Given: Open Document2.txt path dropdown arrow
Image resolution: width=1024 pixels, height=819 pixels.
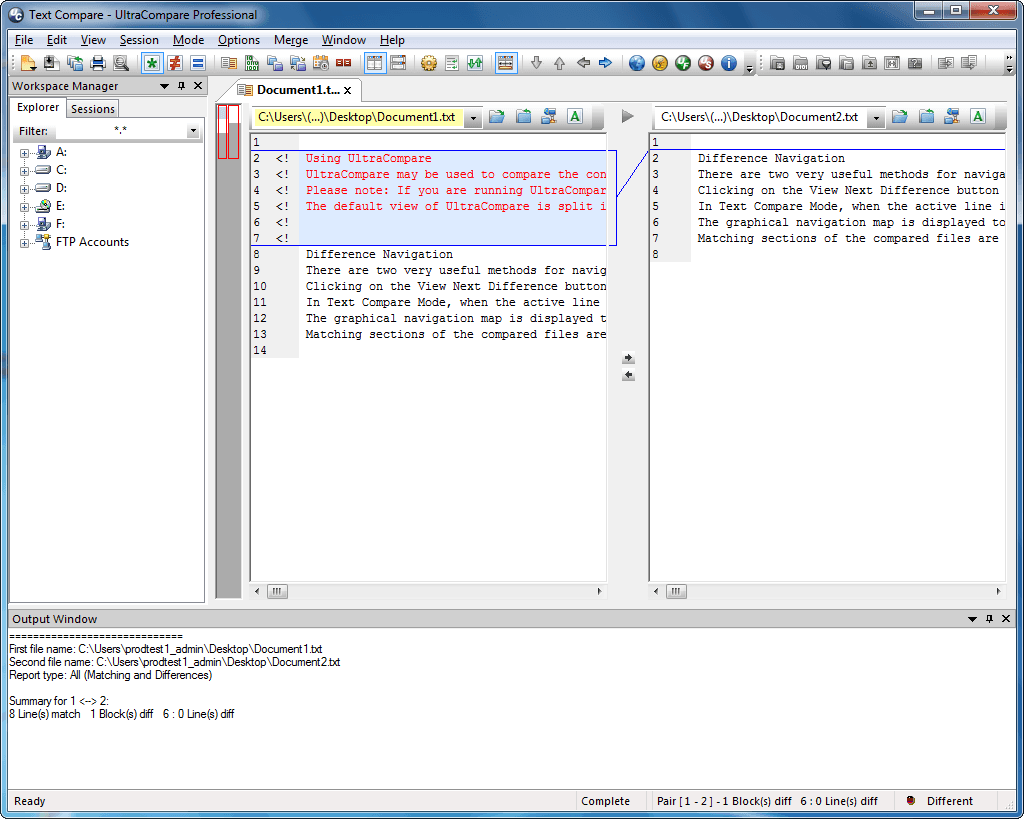Looking at the screenshot, I should click(876, 118).
